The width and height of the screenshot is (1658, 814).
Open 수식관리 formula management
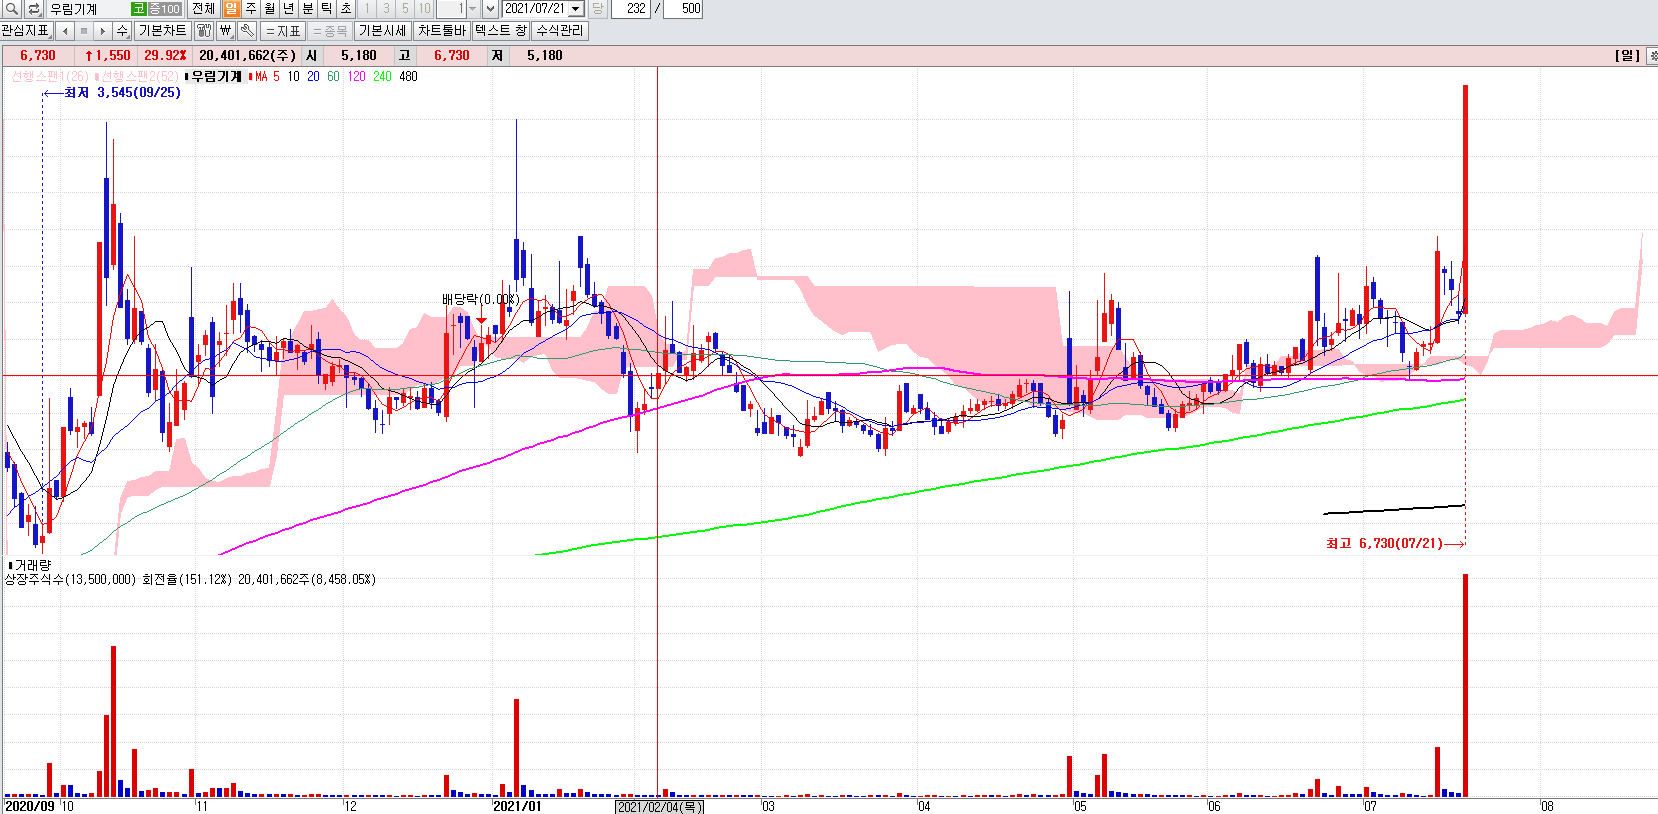(x=560, y=31)
